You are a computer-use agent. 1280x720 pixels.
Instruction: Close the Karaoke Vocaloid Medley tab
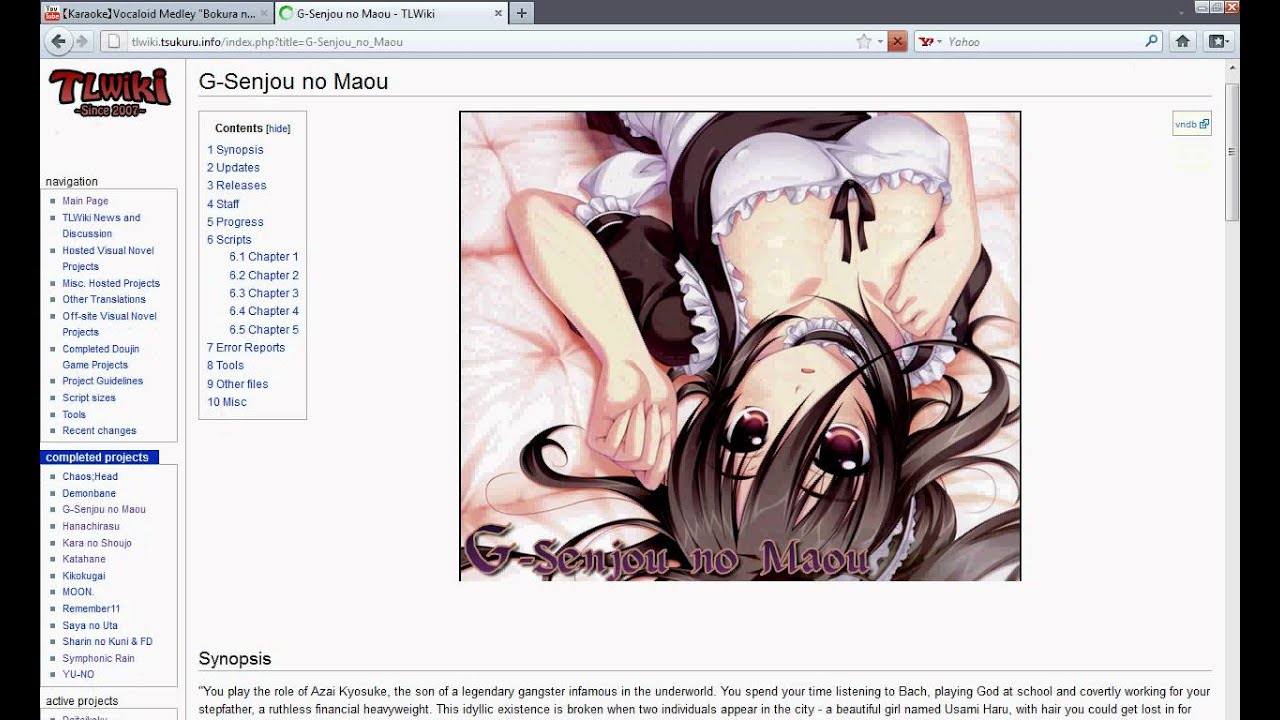click(x=265, y=13)
